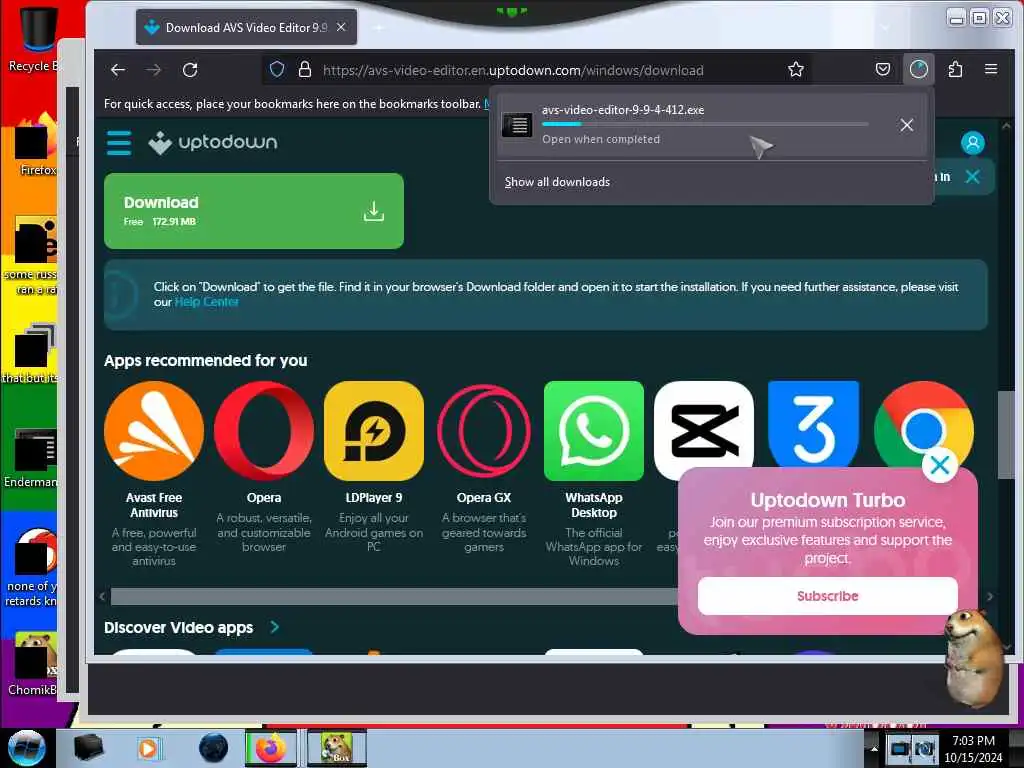This screenshot has height=768, width=1024.
Task: Go back with the browser back arrow
Action: pyautogui.click(x=118, y=70)
